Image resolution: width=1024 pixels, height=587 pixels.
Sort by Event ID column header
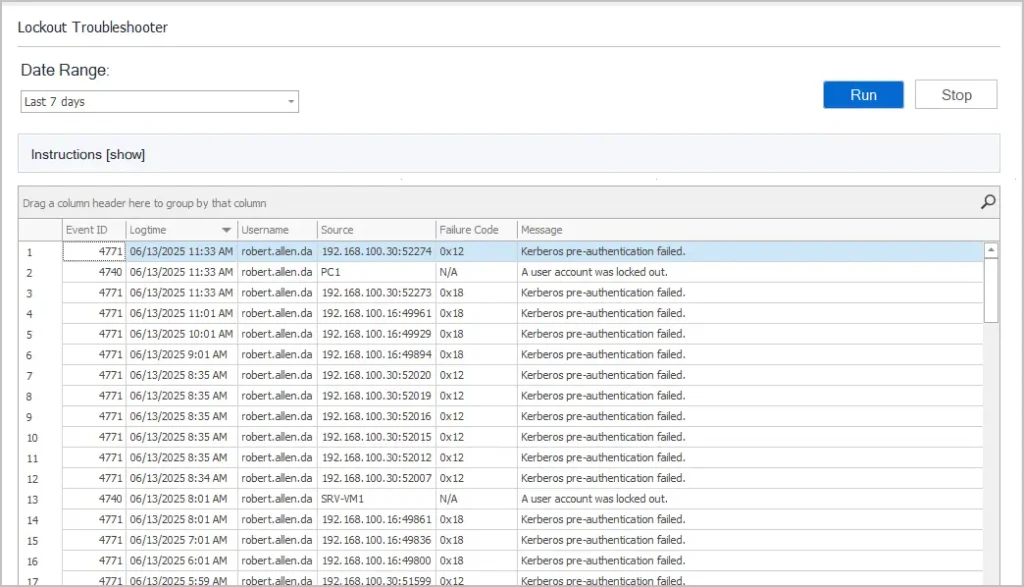coord(94,230)
